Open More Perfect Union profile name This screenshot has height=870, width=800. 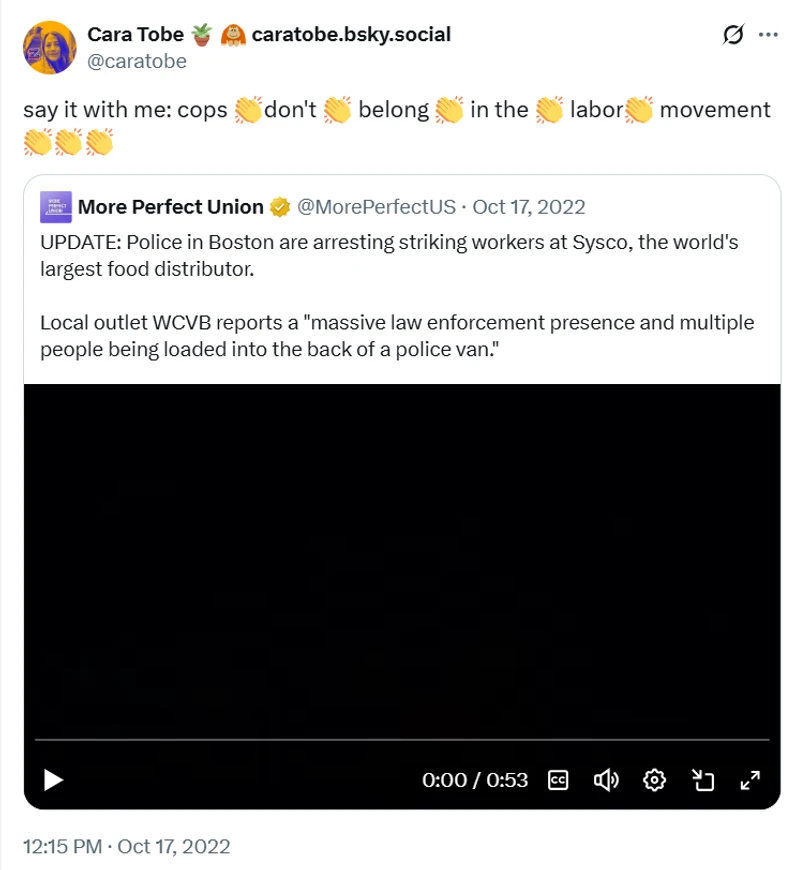point(170,207)
